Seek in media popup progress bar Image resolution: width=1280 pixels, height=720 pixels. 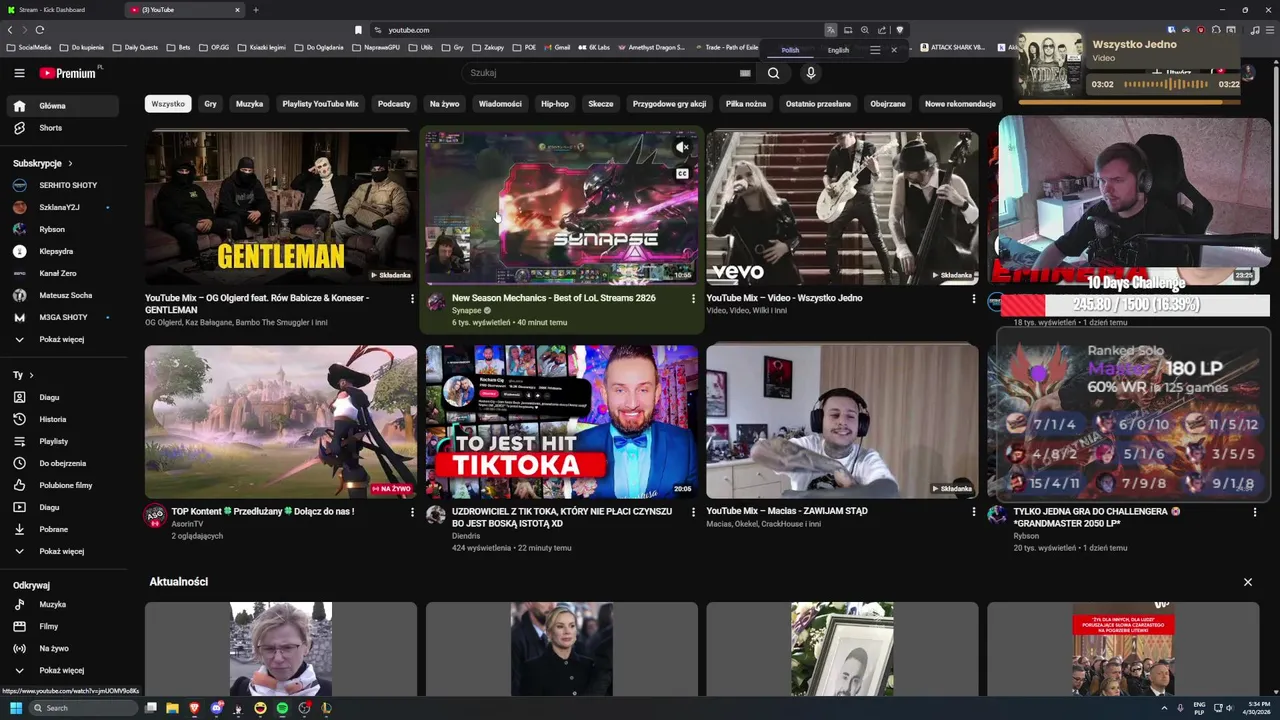click(x=1128, y=101)
